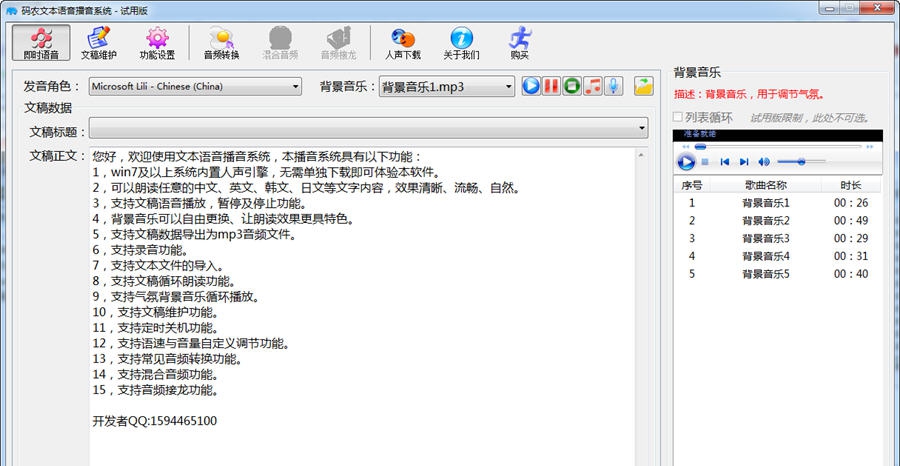The width and height of the screenshot is (900, 466).
Task: Skip to previous track in music player
Action: click(x=724, y=162)
